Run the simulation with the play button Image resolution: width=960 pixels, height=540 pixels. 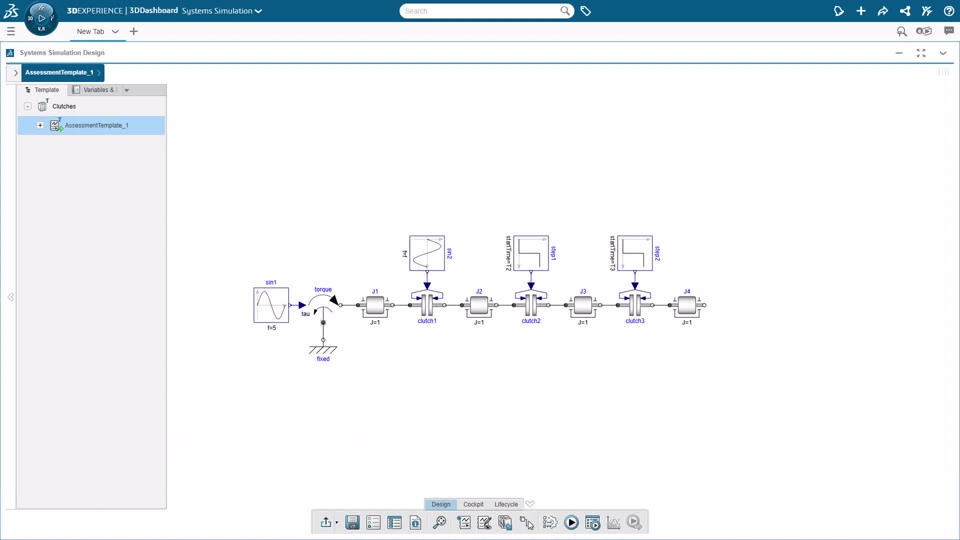571,522
